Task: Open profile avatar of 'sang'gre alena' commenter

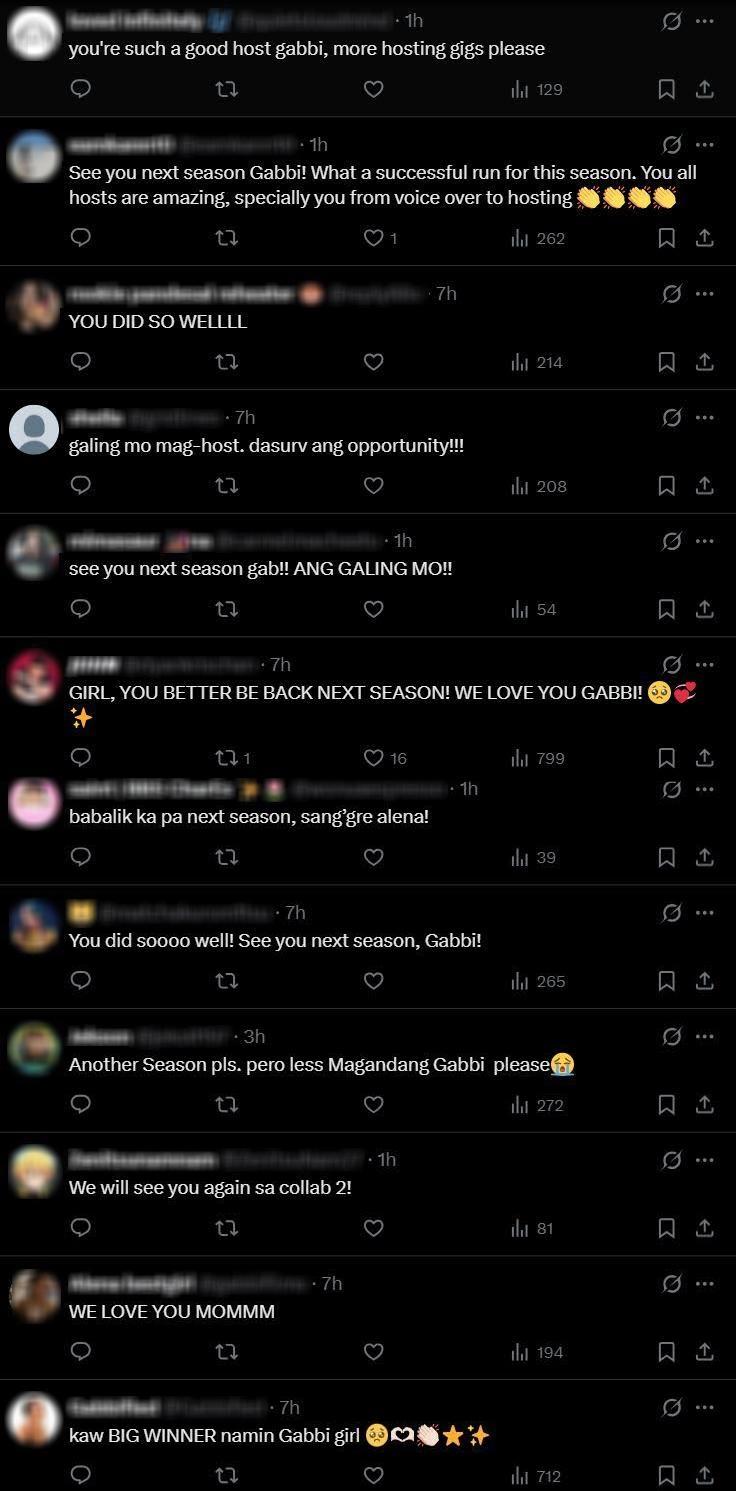Action: [x=33, y=802]
